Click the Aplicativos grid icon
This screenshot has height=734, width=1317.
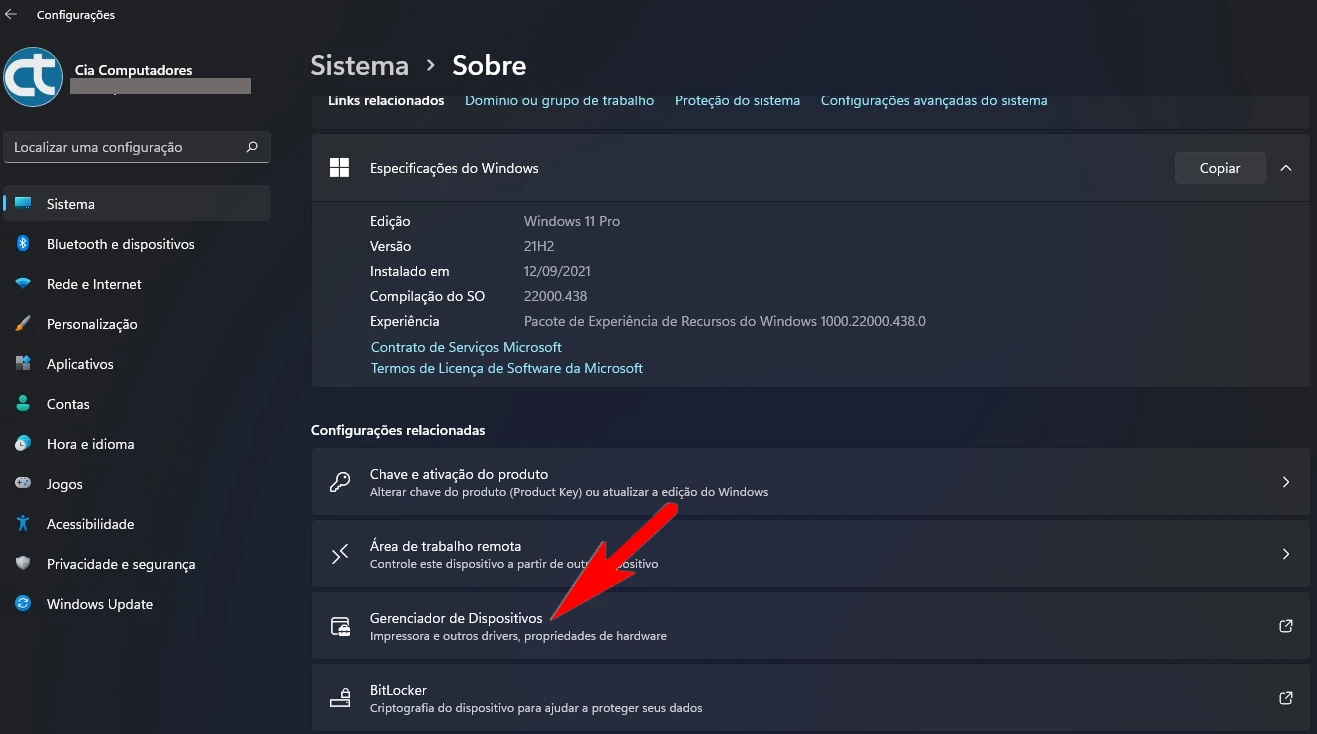coord(23,364)
